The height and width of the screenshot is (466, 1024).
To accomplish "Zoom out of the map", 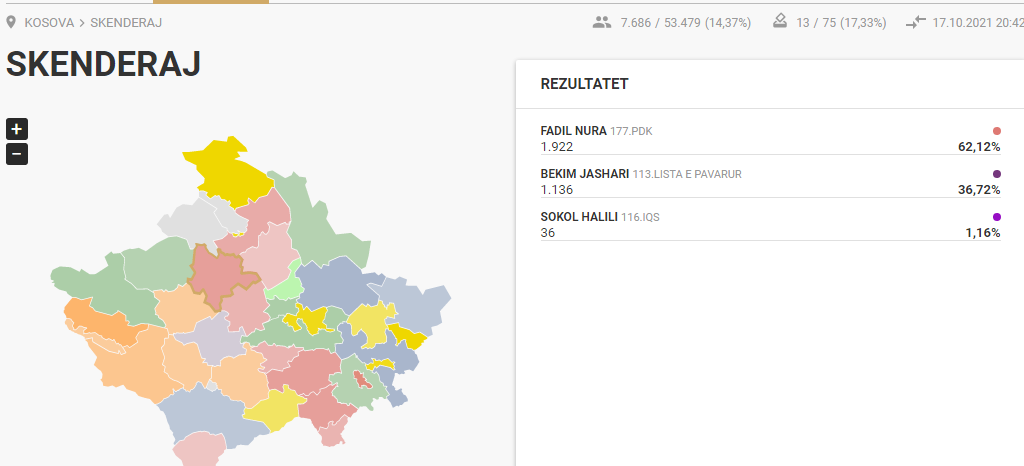I will (16, 154).
